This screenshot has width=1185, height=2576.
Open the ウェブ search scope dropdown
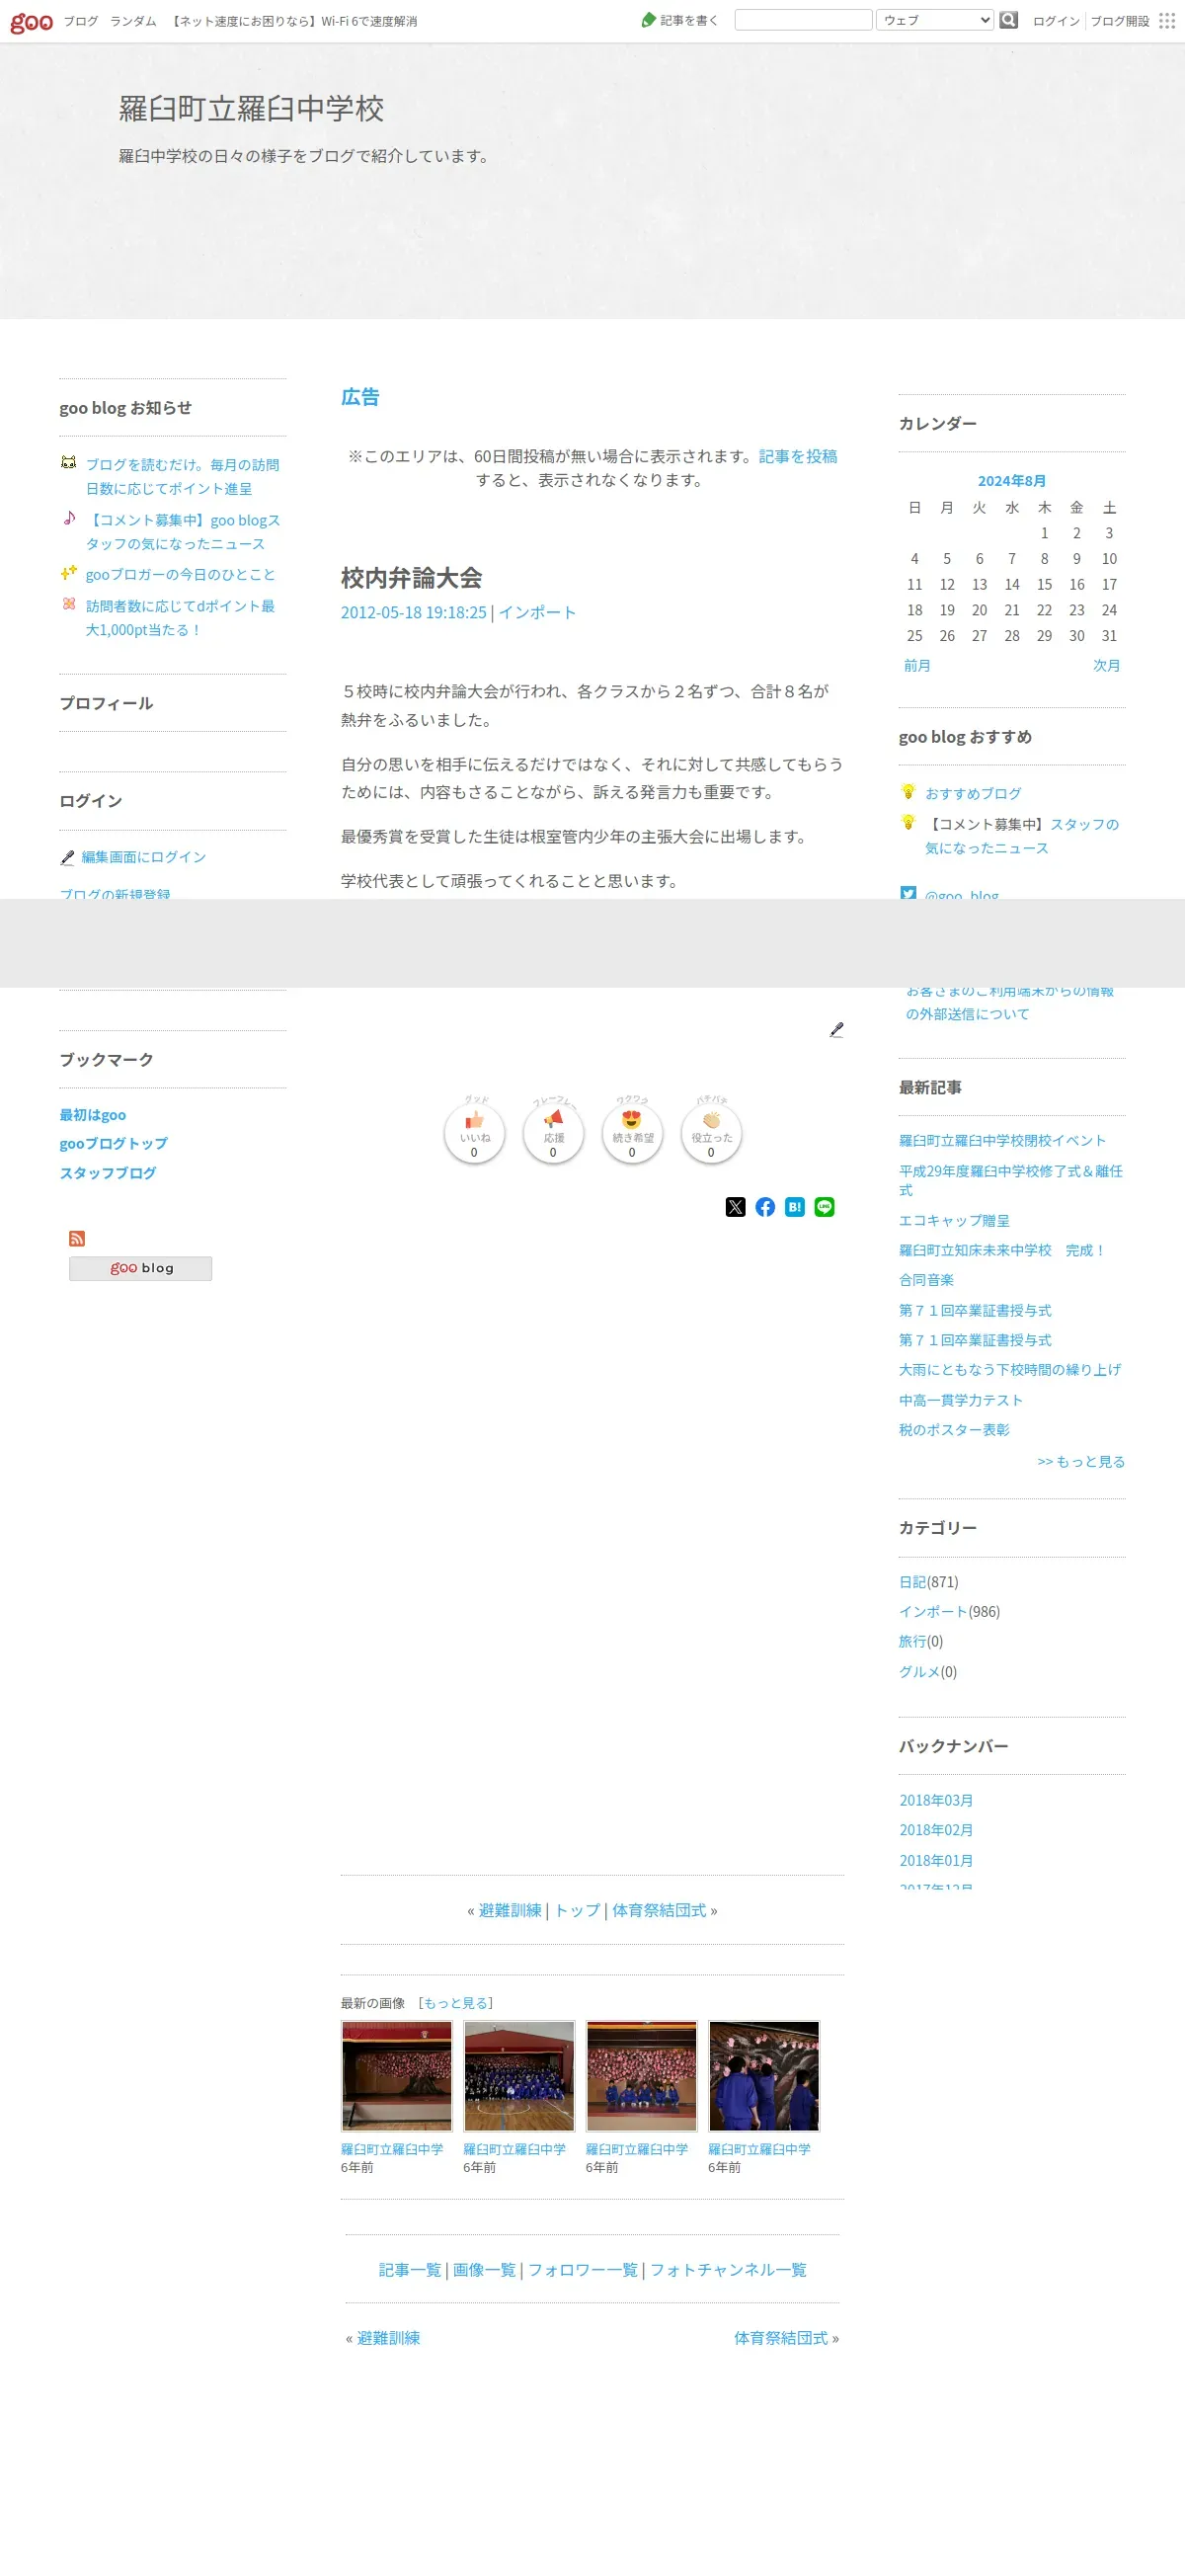[x=935, y=20]
